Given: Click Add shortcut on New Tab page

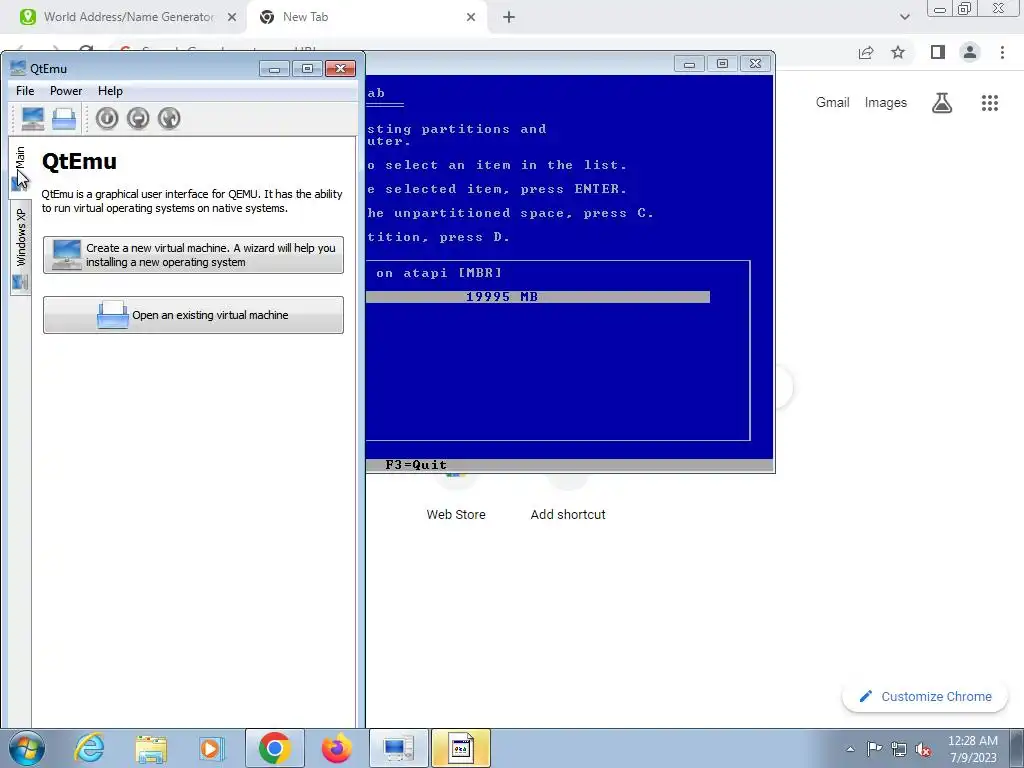Looking at the screenshot, I should pos(568,515).
